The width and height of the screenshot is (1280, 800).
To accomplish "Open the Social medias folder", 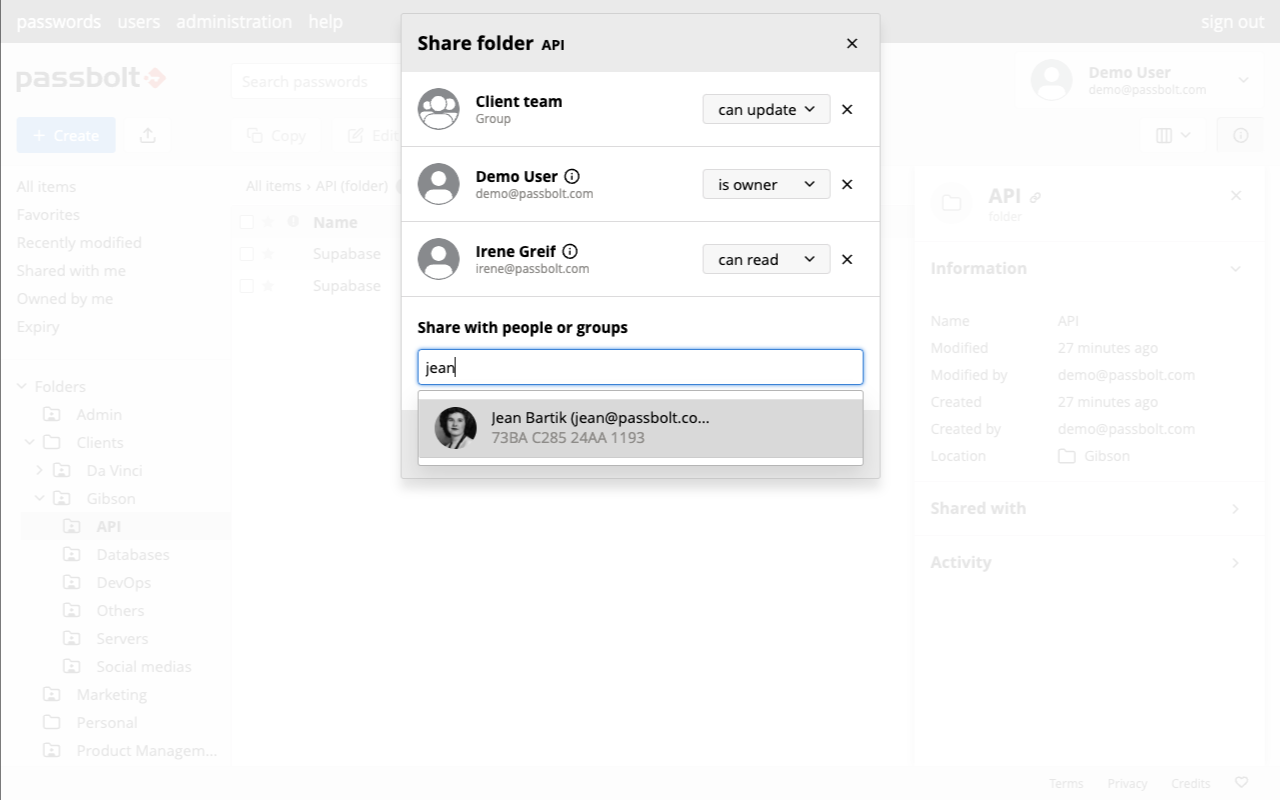I will click(144, 666).
